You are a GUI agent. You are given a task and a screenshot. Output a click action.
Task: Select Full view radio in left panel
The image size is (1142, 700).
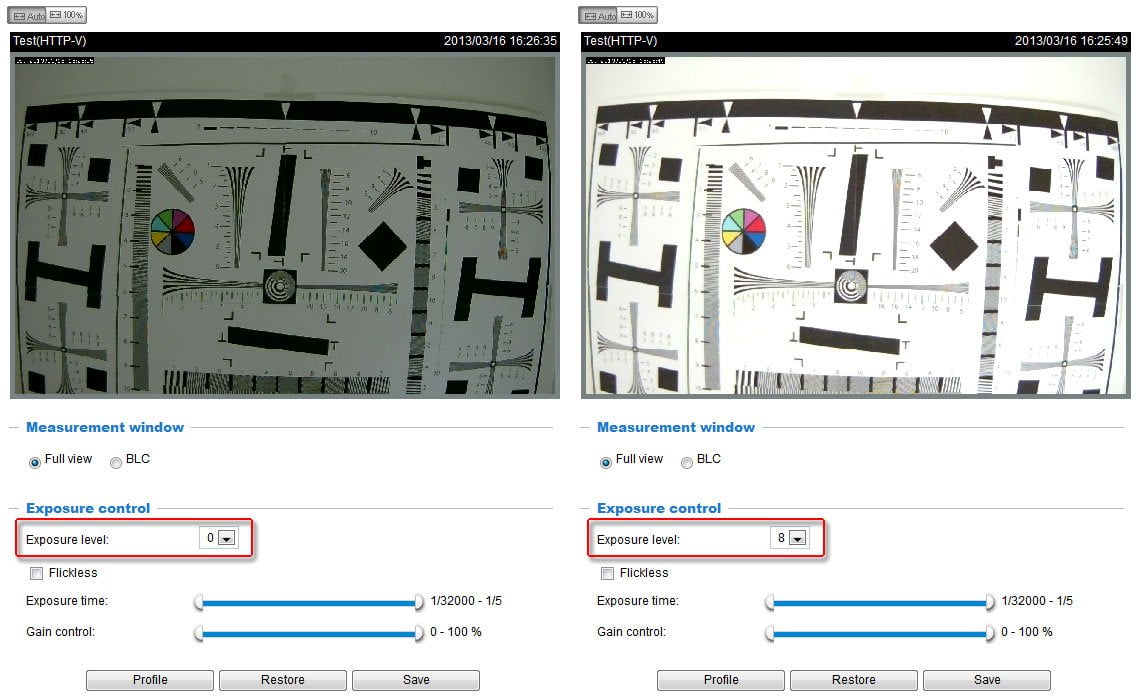pos(35,463)
